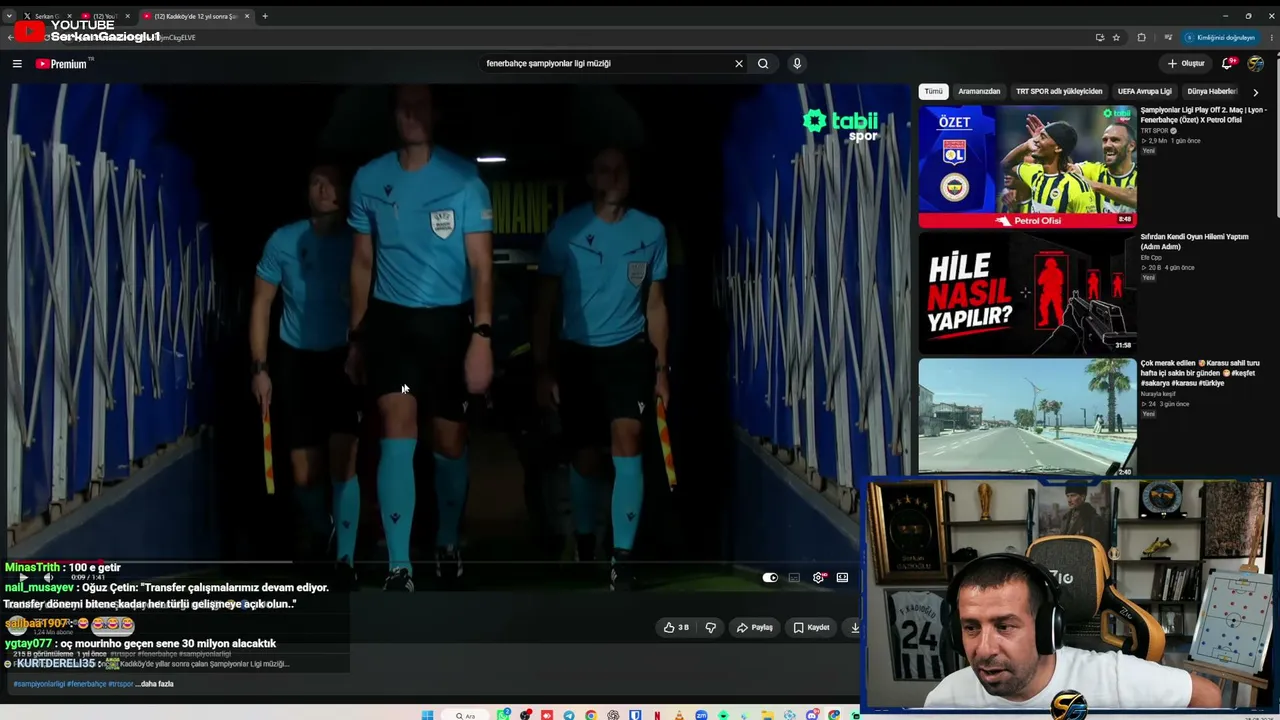Open the player settings gear

click(819, 578)
